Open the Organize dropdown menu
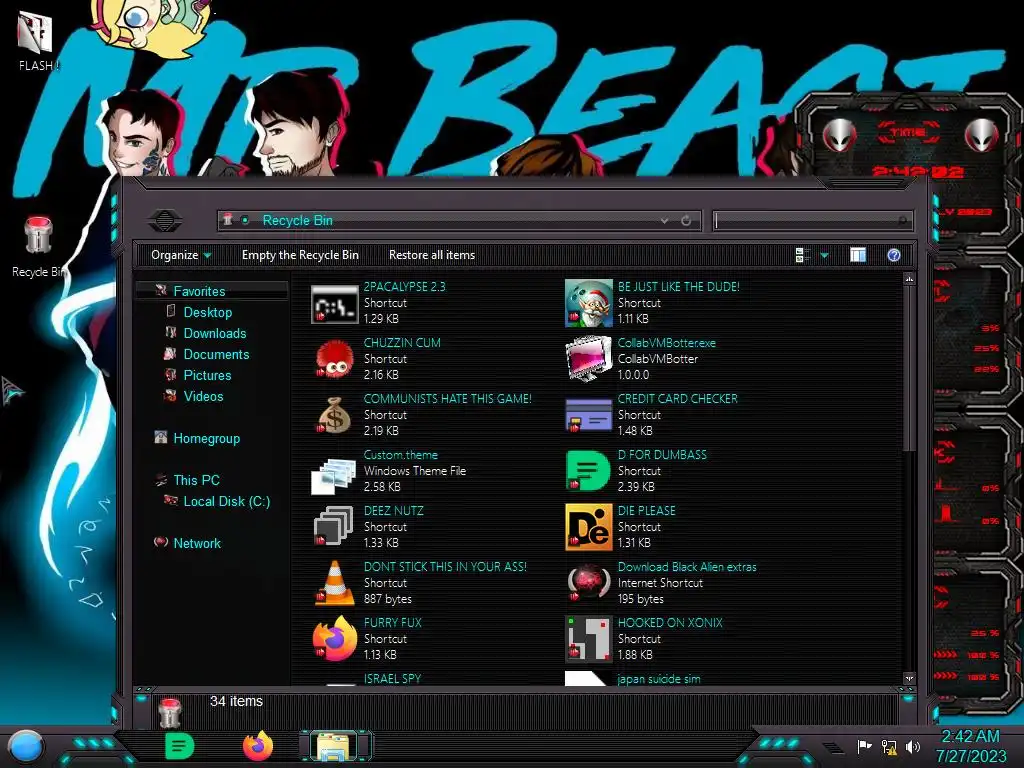1024x768 pixels. click(181, 255)
